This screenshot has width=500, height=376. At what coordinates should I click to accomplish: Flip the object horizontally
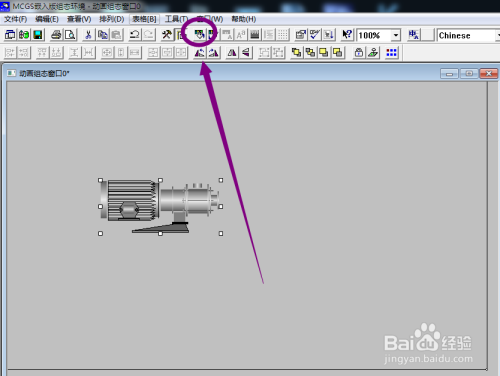point(232,52)
